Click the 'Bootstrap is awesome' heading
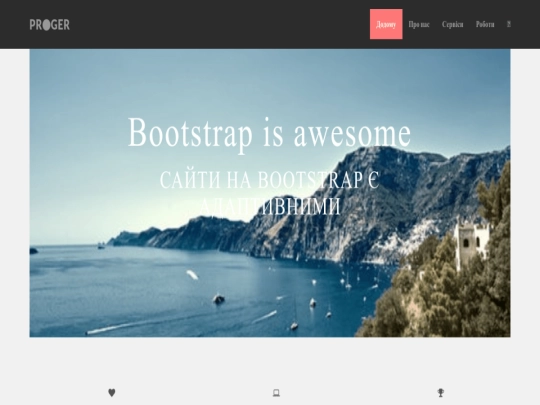This screenshot has width=540, height=405. coord(269,133)
